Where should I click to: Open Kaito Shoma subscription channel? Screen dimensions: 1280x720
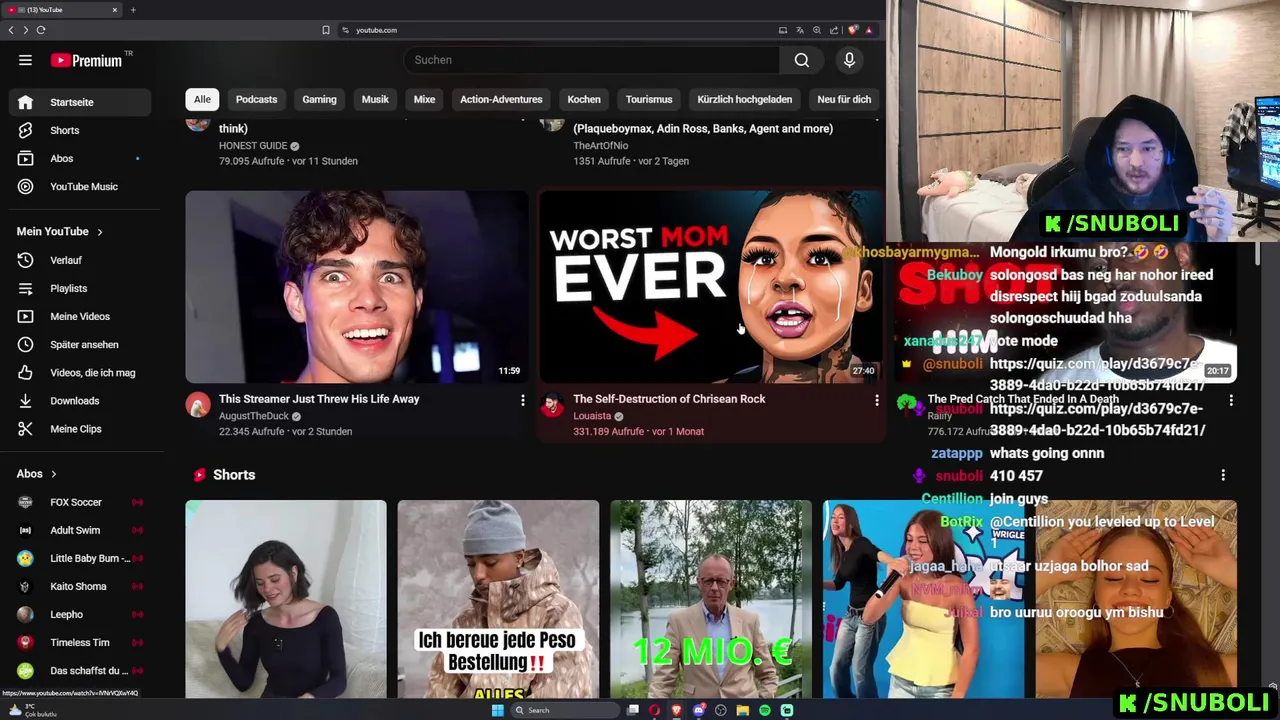(80, 586)
